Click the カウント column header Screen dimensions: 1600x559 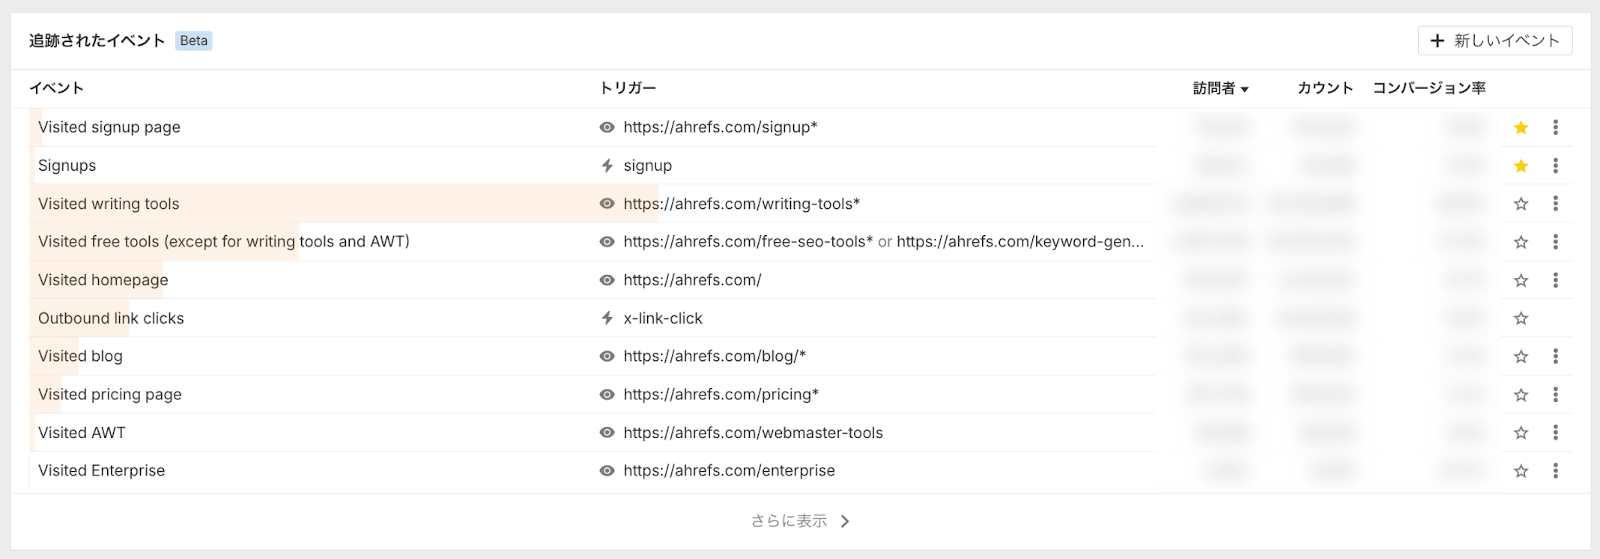tap(1325, 88)
